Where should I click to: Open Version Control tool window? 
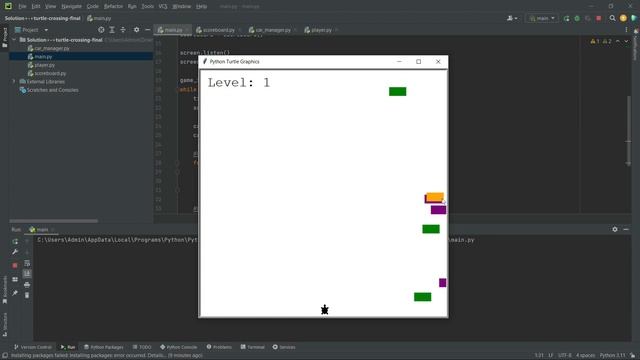(33, 347)
